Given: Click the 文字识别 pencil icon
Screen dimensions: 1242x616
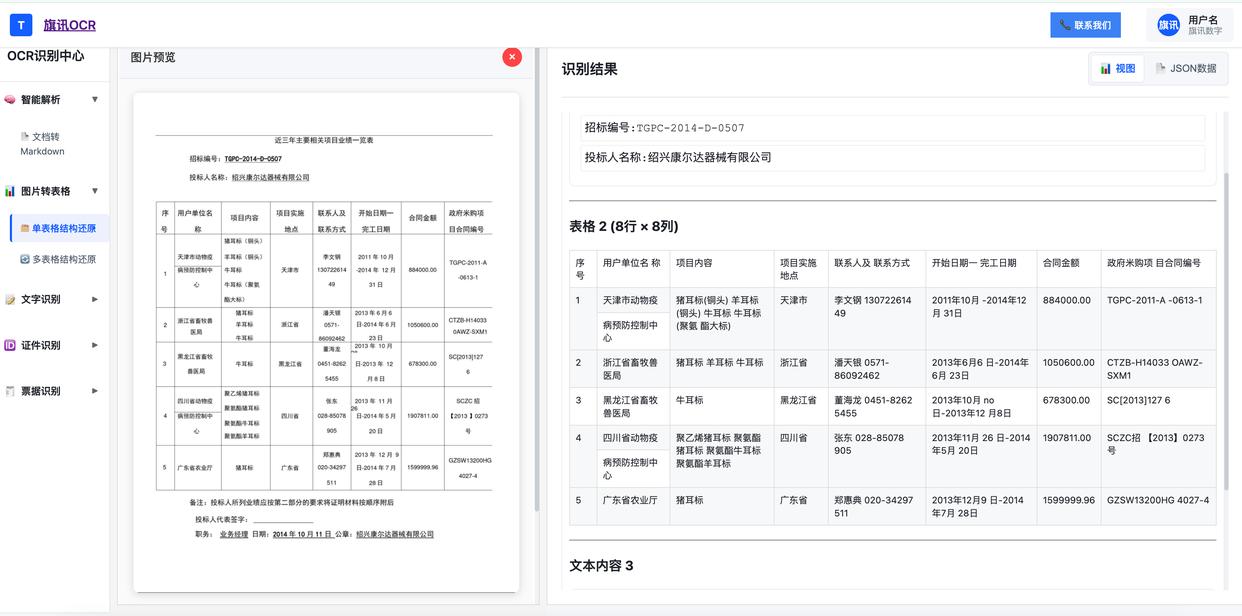Looking at the screenshot, I should pyautogui.click(x=10, y=299).
